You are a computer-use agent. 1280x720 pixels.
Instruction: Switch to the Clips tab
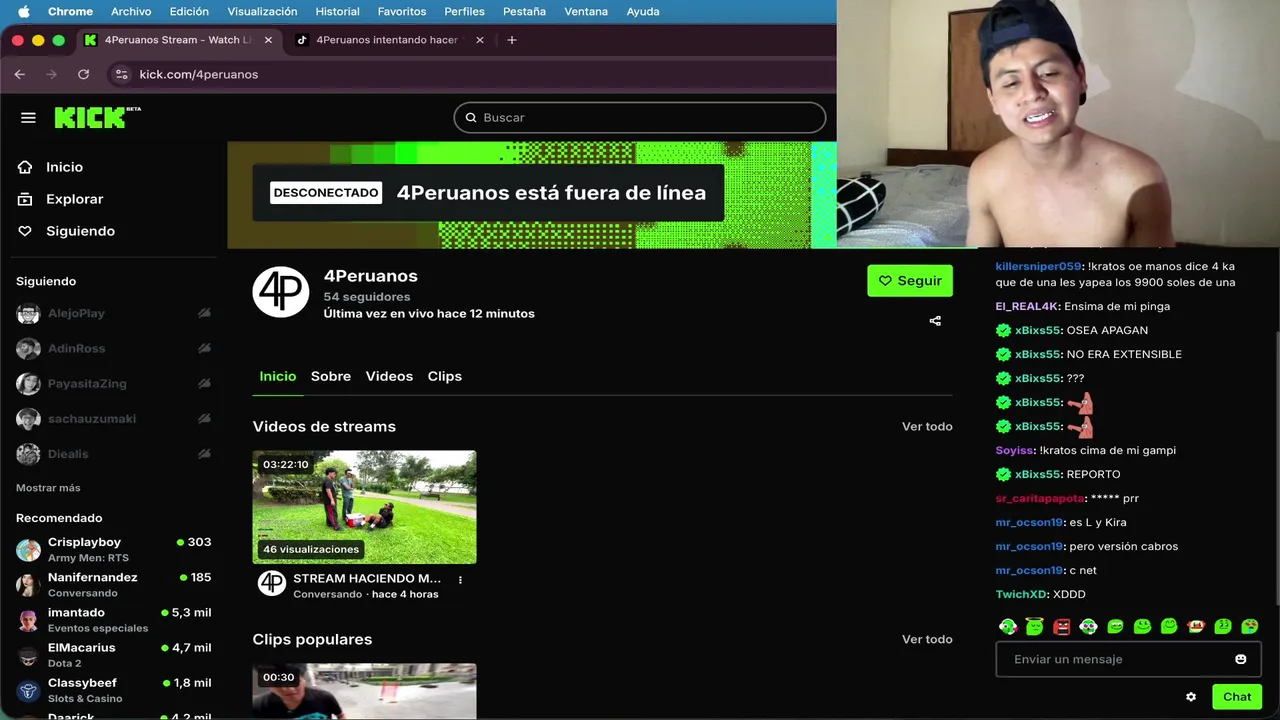tap(444, 376)
